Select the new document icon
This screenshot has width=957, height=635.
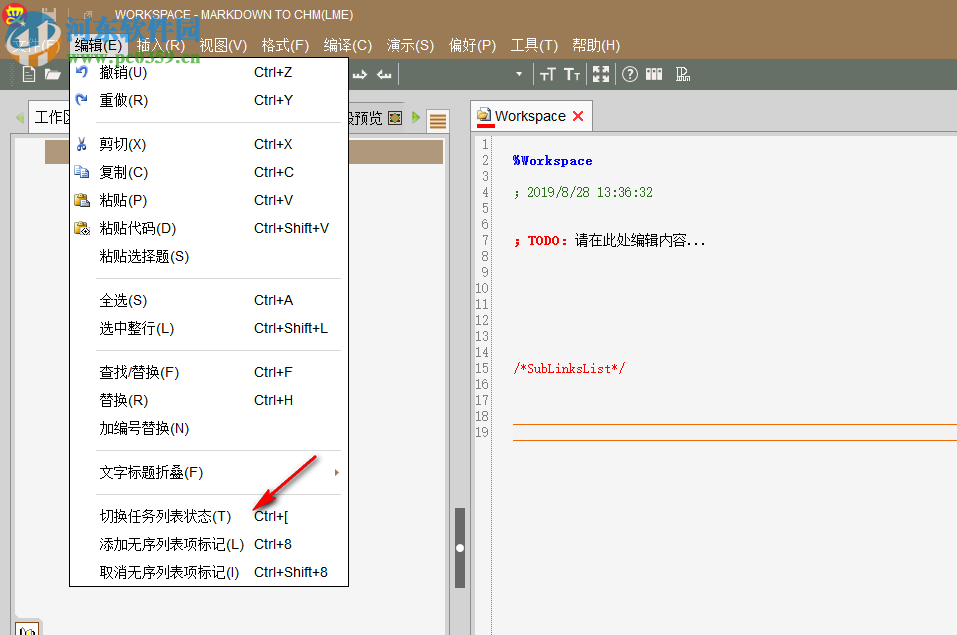pyautogui.click(x=27, y=73)
